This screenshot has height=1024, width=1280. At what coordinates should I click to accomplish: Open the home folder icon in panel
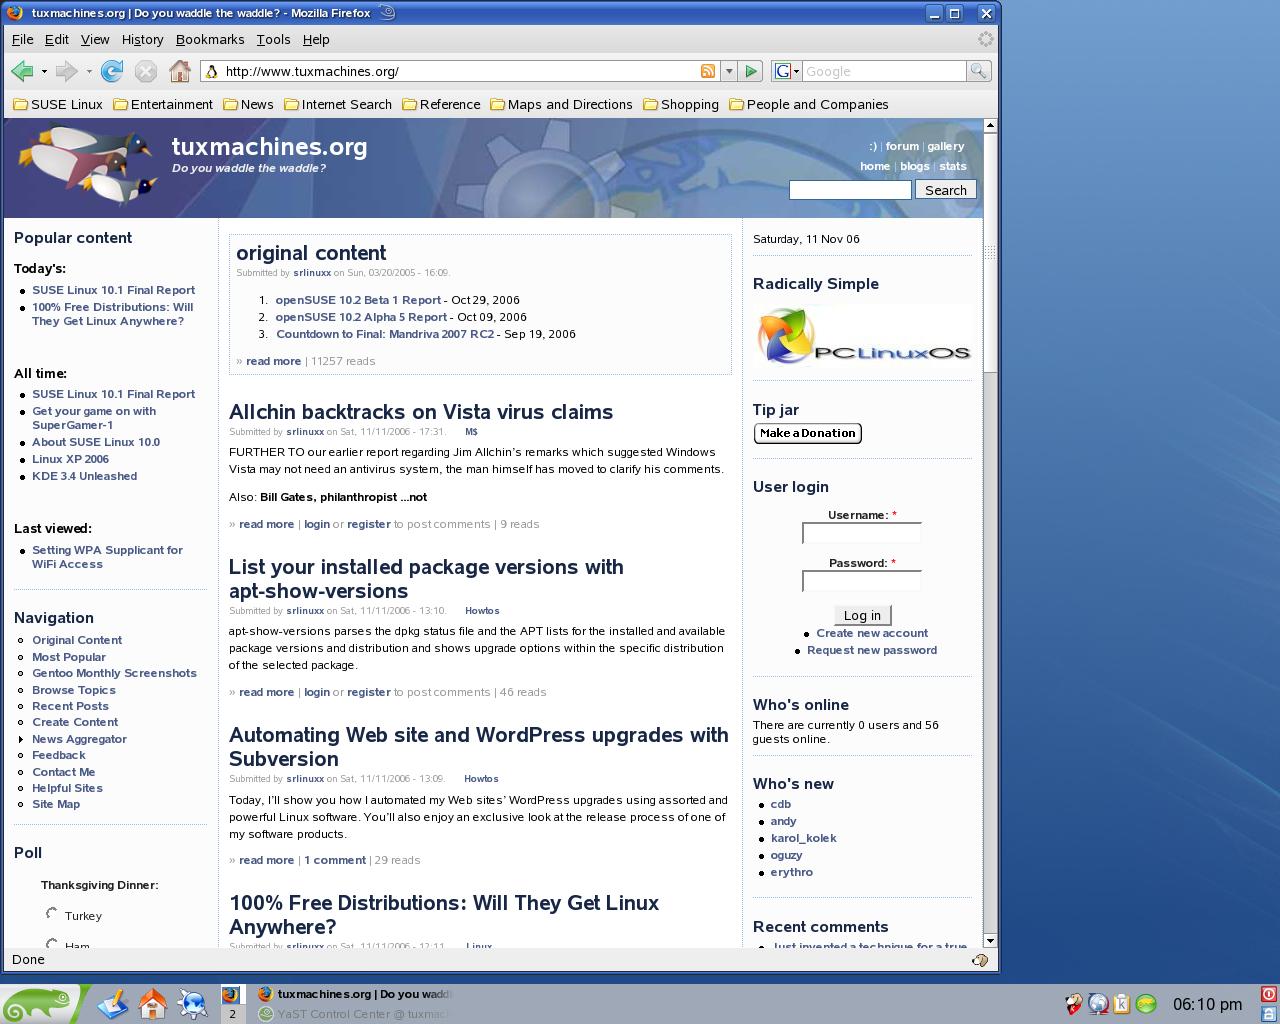(153, 1003)
